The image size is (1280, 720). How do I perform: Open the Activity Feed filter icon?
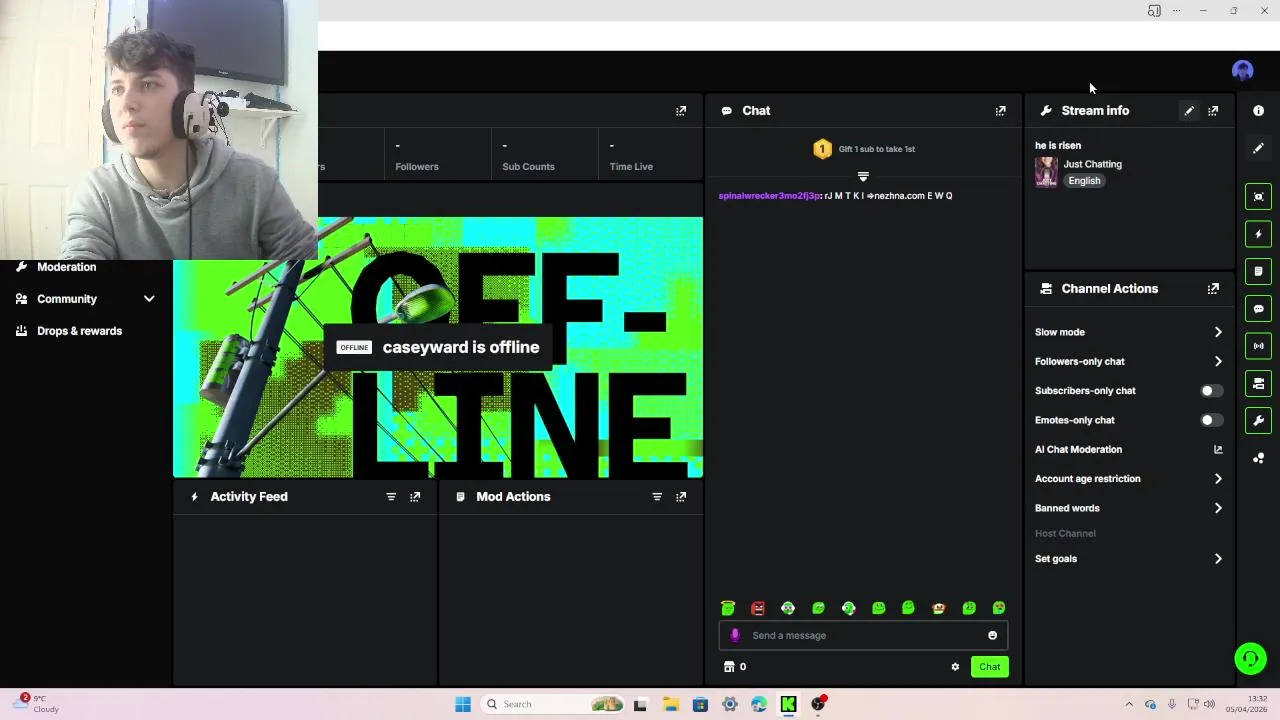pos(391,497)
